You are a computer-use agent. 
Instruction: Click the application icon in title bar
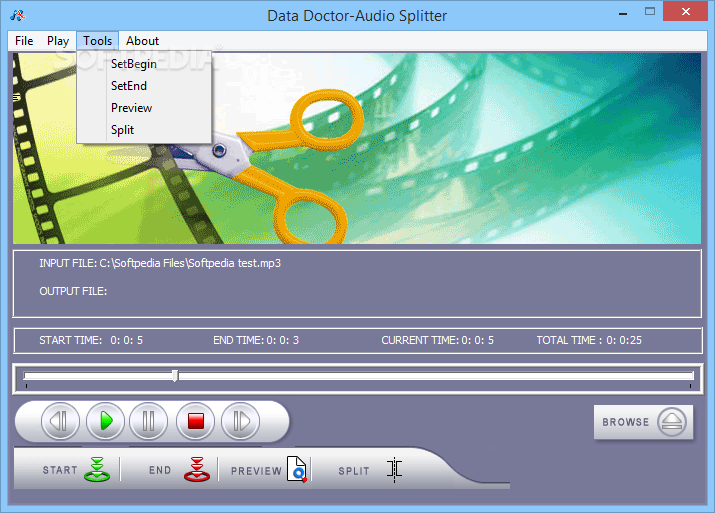tap(18, 16)
